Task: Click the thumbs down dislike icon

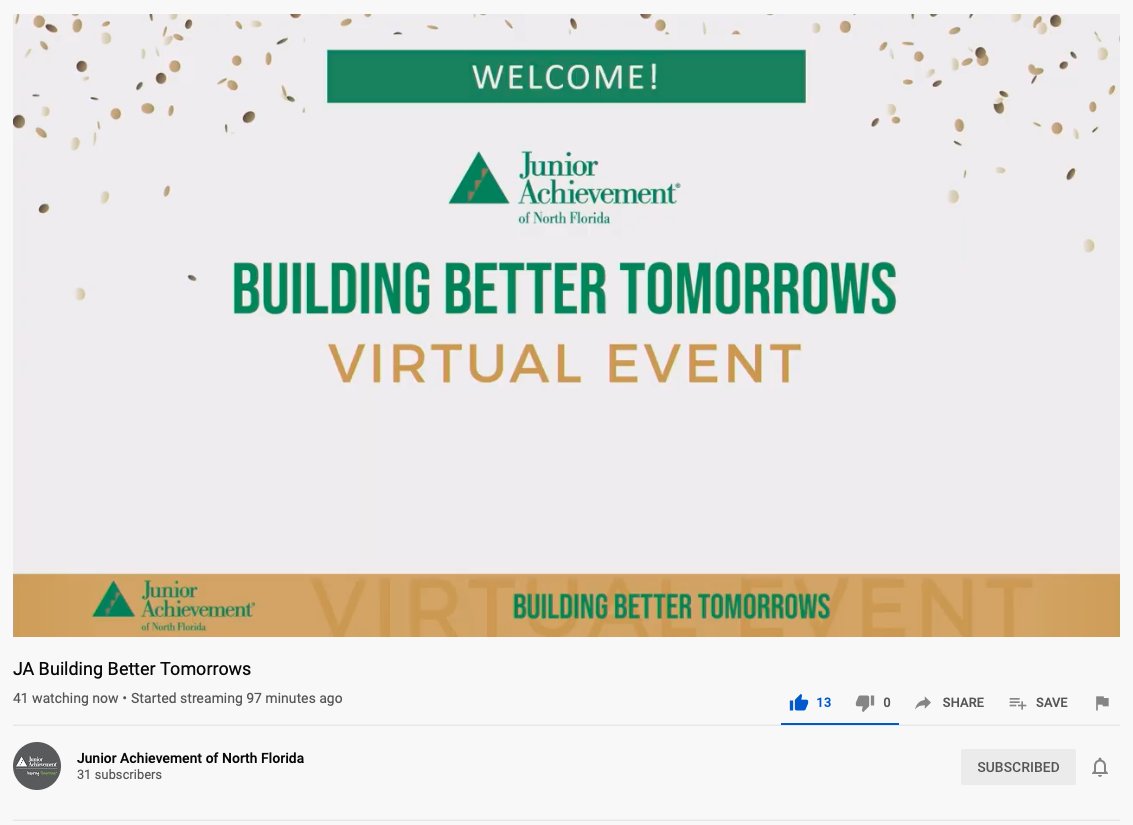Action: (865, 703)
